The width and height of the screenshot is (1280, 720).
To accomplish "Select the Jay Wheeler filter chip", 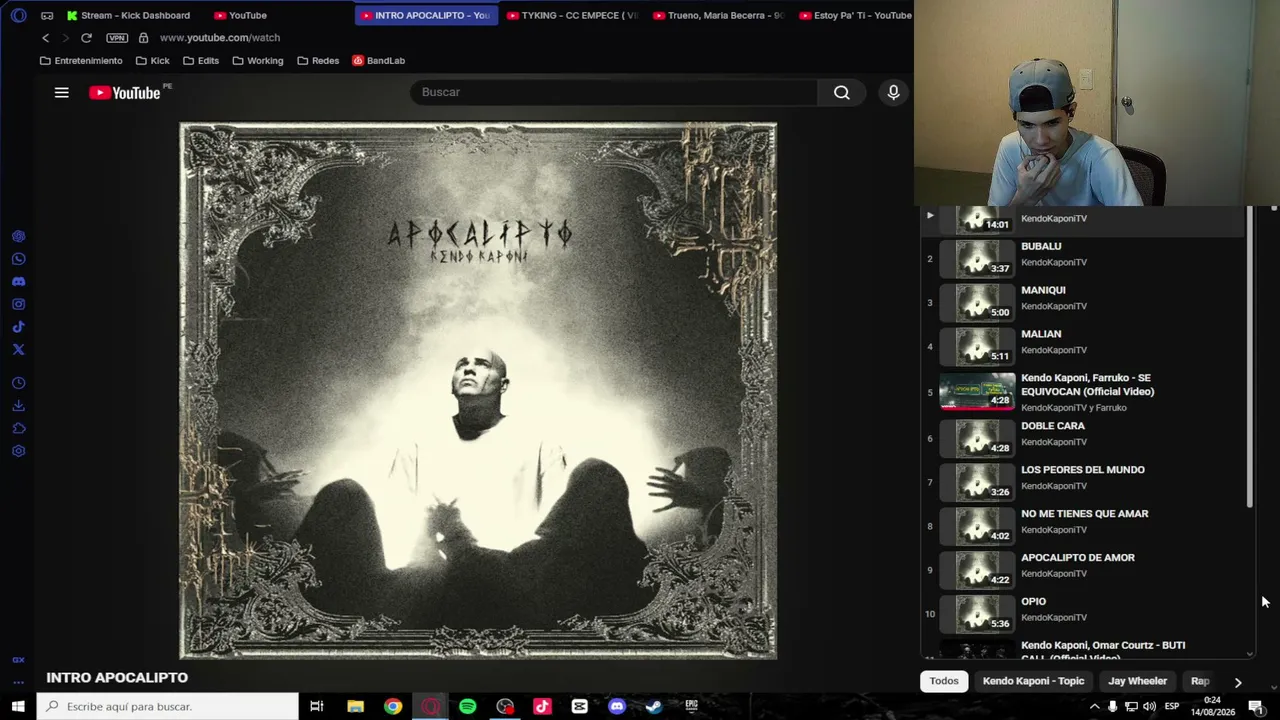I will (x=1137, y=681).
